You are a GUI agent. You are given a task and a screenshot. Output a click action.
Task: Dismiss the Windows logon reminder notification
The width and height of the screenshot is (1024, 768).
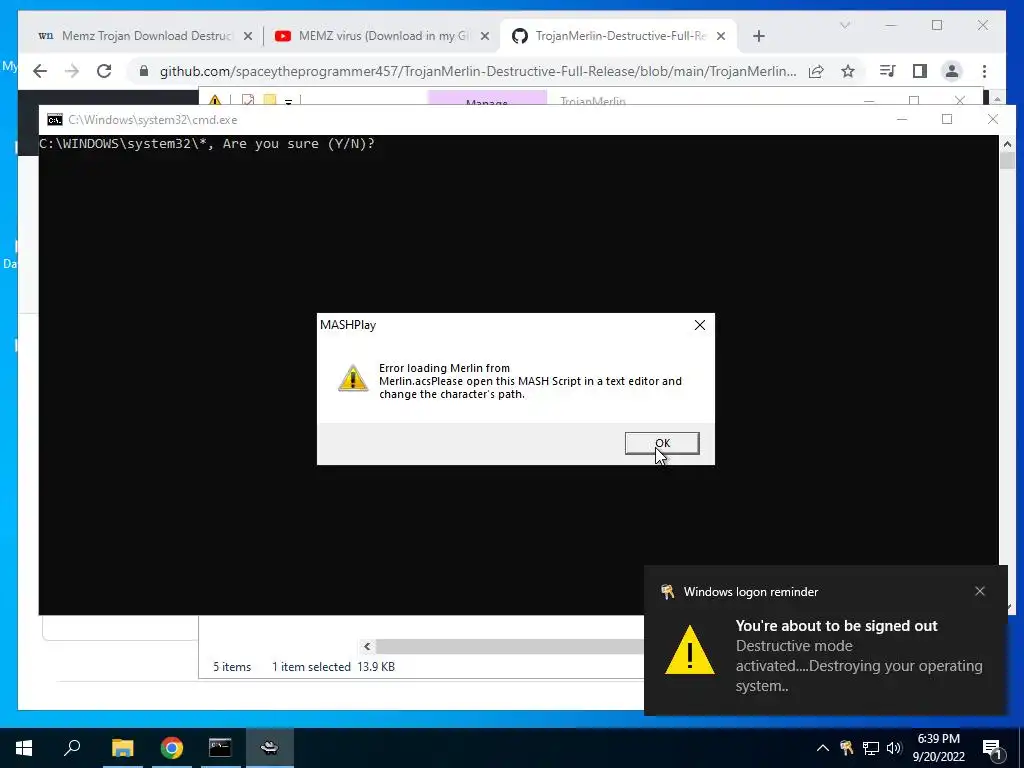tap(980, 591)
